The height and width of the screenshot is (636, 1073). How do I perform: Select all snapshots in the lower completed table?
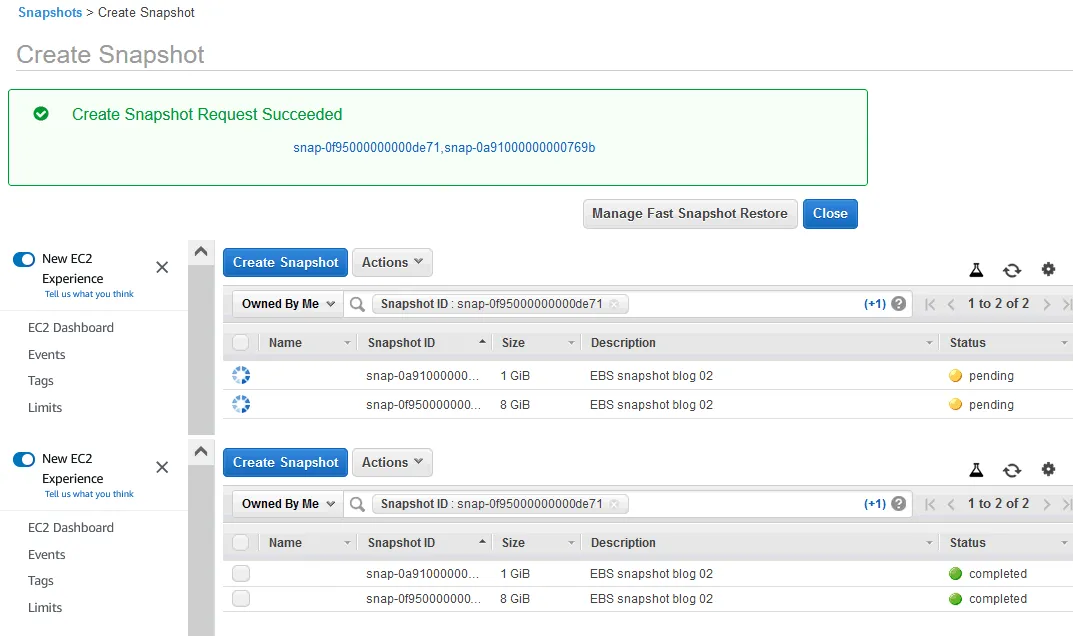(240, 543)
